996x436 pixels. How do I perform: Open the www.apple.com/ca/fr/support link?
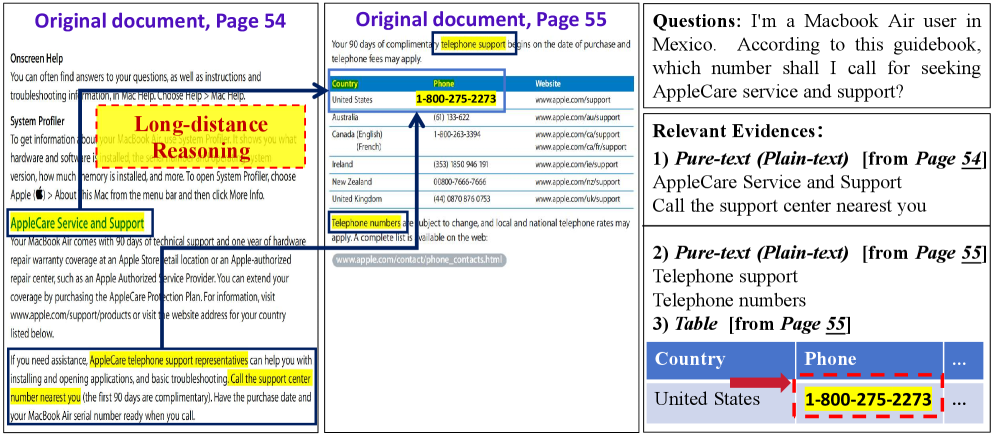pyautogui.click(x=581, y=146)
